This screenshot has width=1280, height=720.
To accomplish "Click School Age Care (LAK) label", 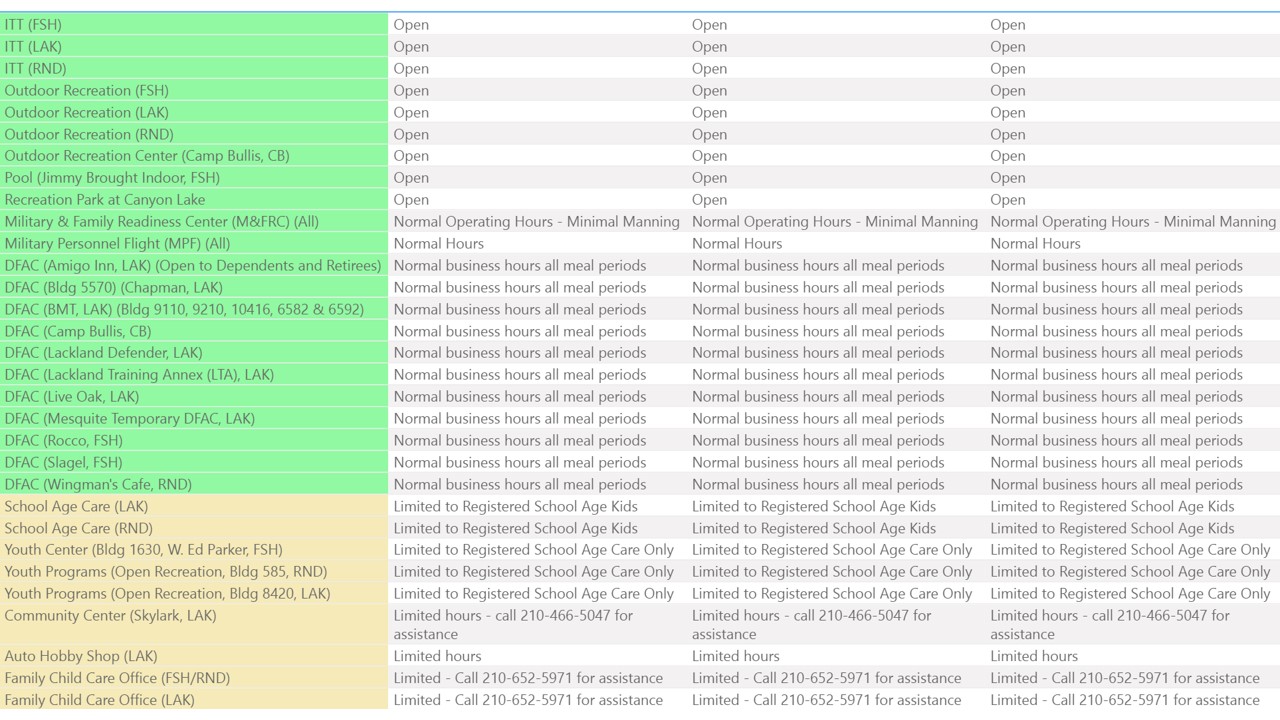I will [76, 507].
